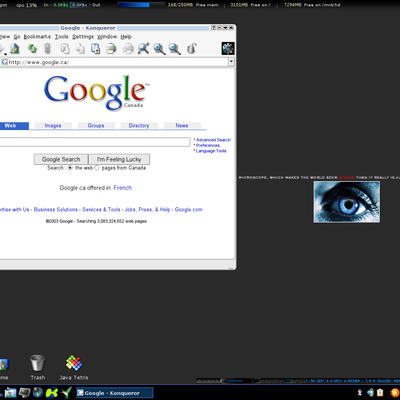Open the Bookmarks menu

point(37,37)
